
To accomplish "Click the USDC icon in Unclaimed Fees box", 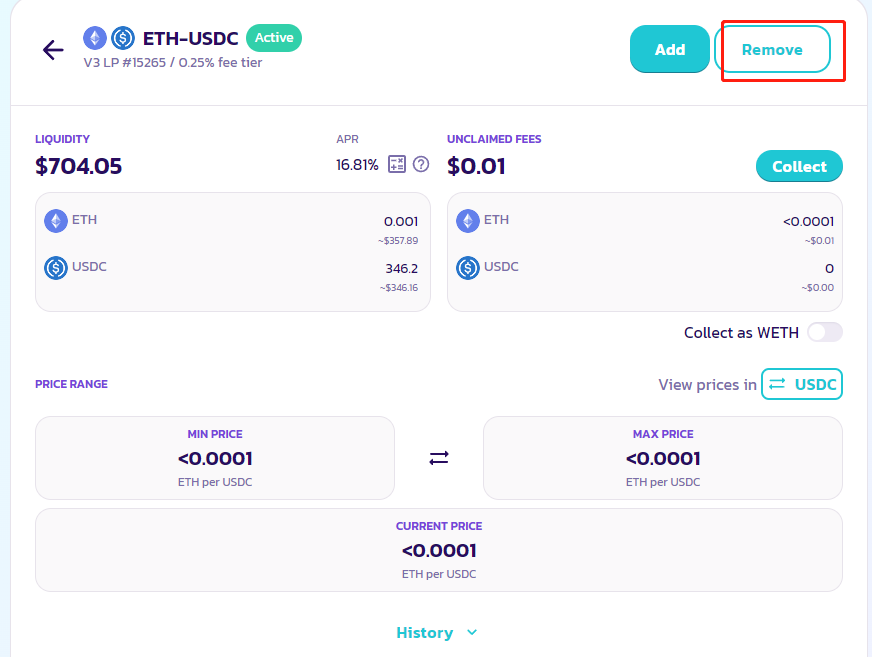I will click(468, 268).
